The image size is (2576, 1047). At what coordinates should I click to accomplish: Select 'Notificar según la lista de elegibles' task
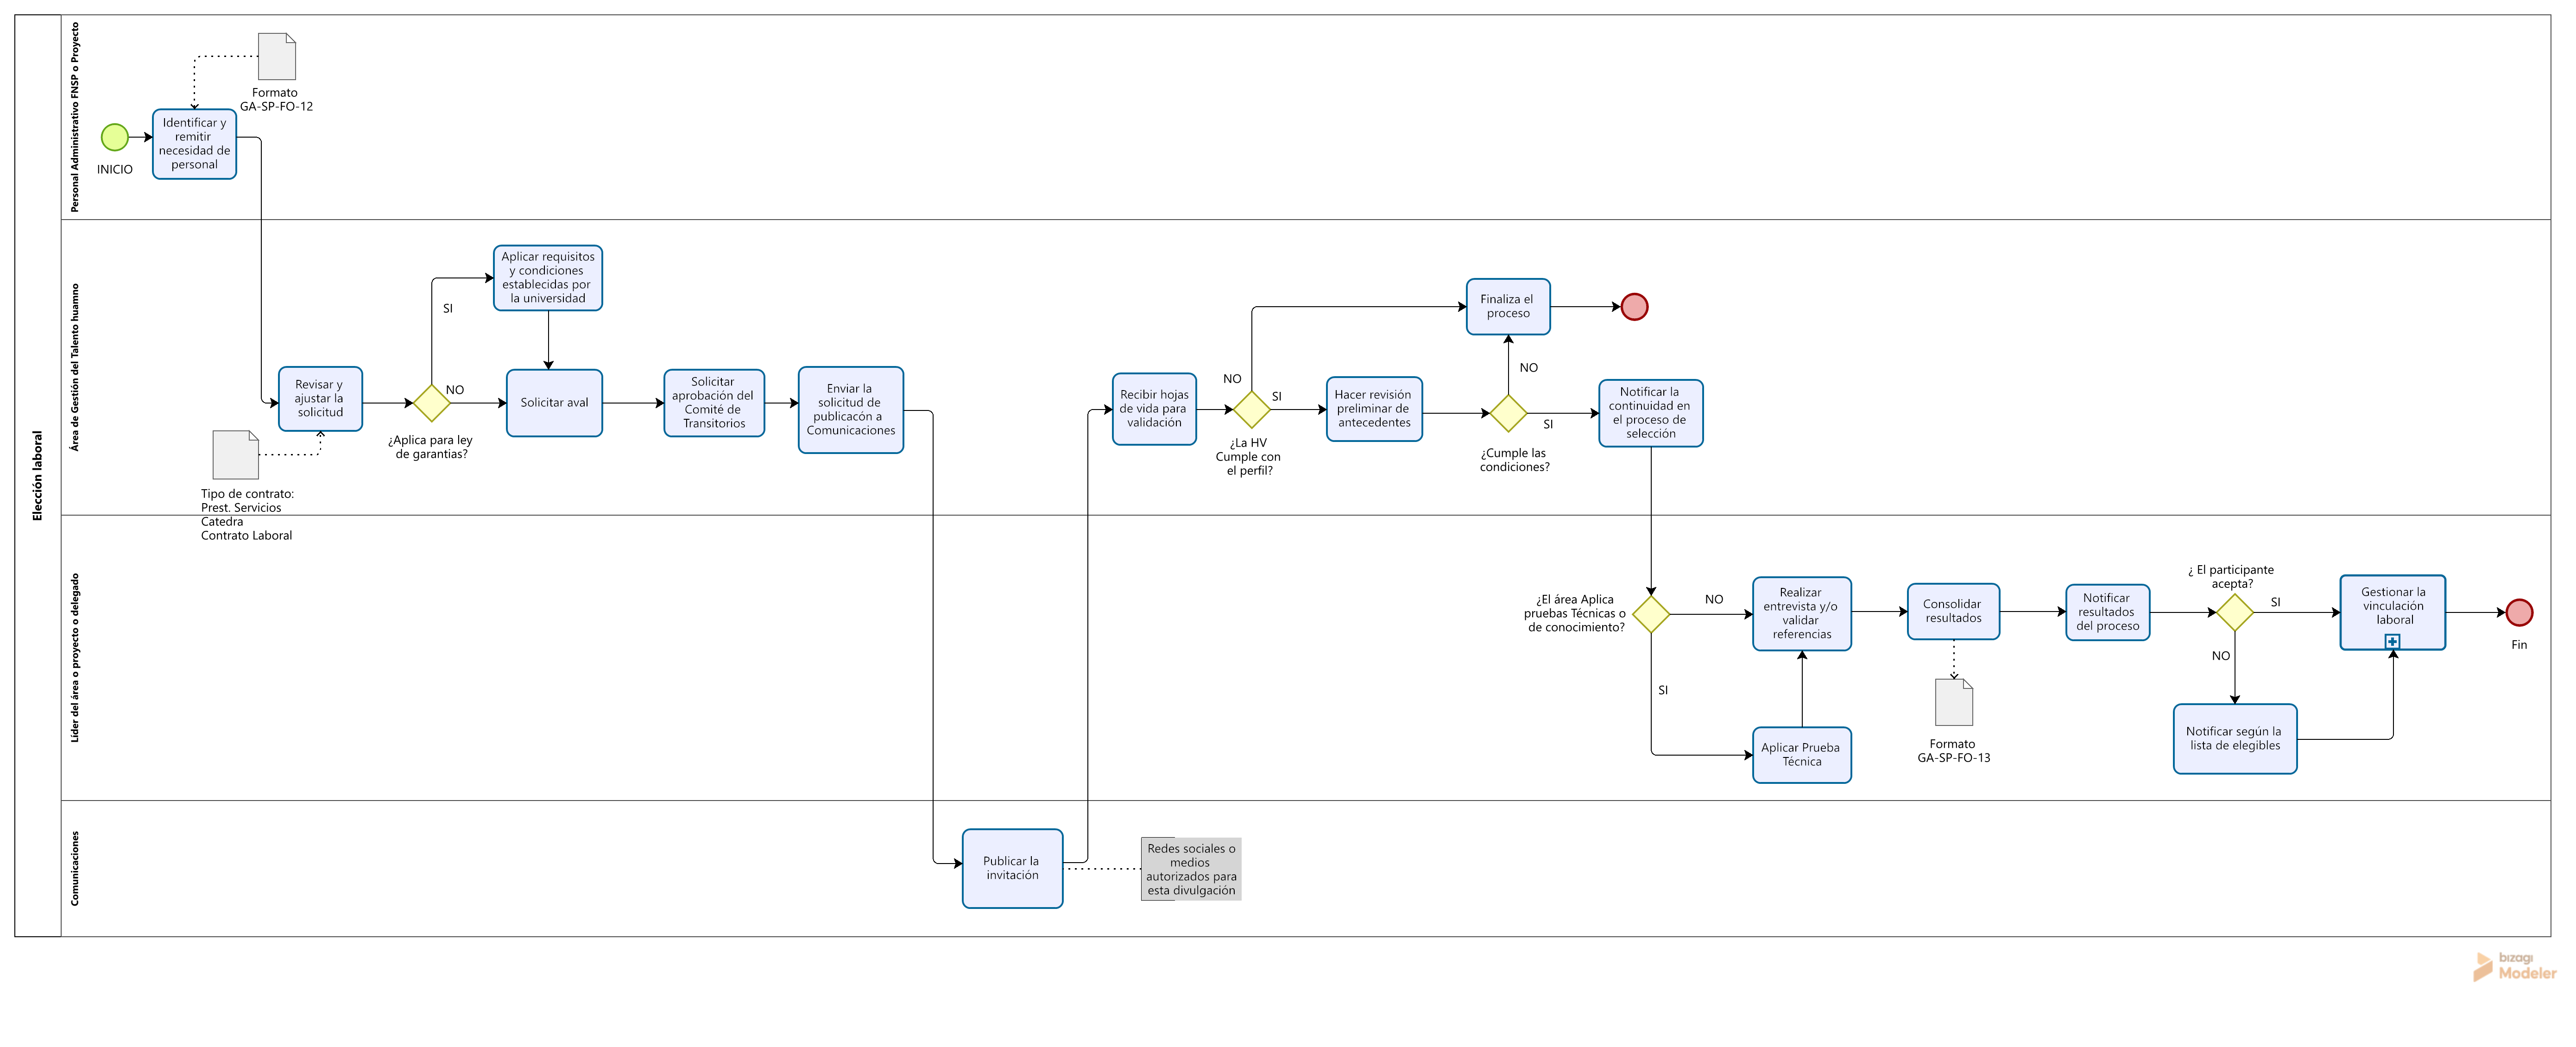tap(2235, 739)
